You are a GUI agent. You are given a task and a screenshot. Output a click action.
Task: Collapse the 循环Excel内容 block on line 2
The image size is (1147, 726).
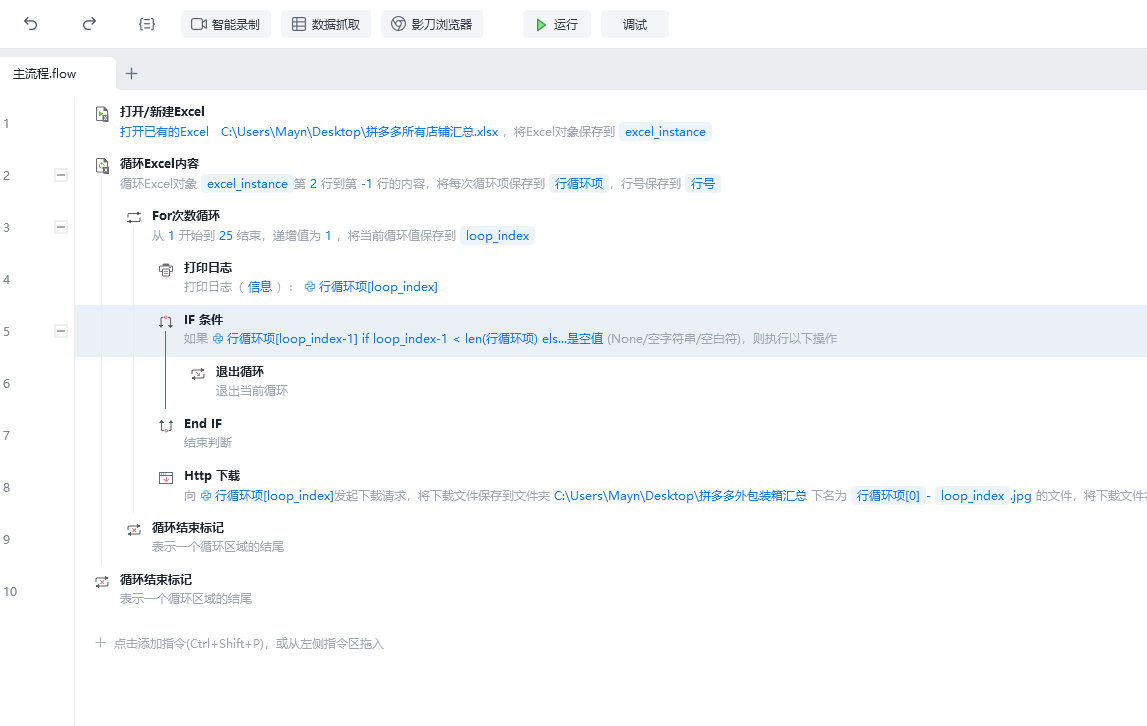[x=61, y=175]
